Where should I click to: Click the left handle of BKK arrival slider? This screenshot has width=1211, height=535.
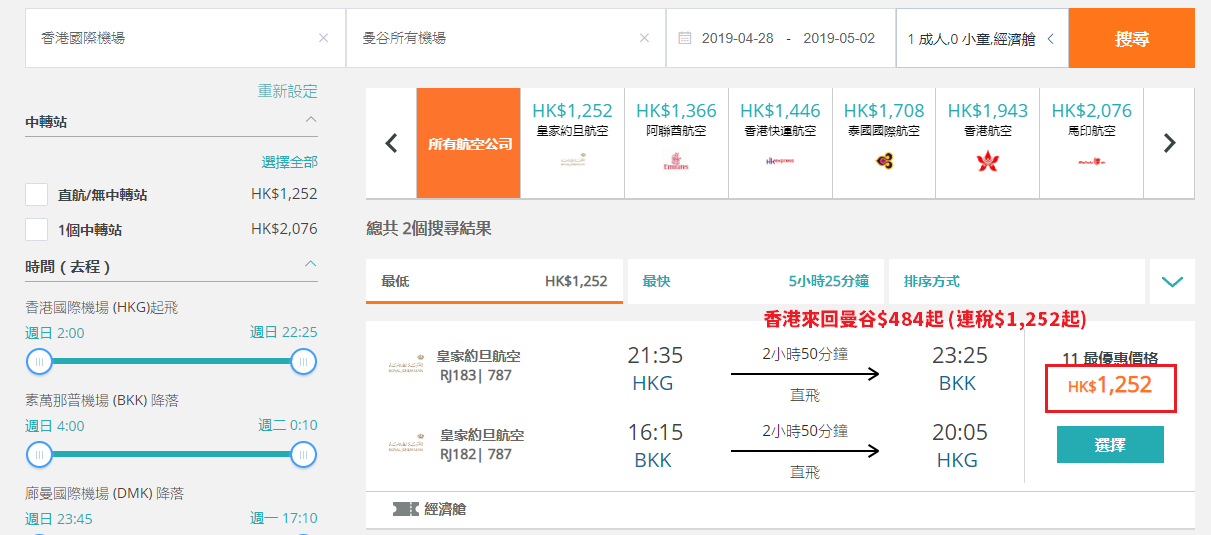(x=38, y=455)
